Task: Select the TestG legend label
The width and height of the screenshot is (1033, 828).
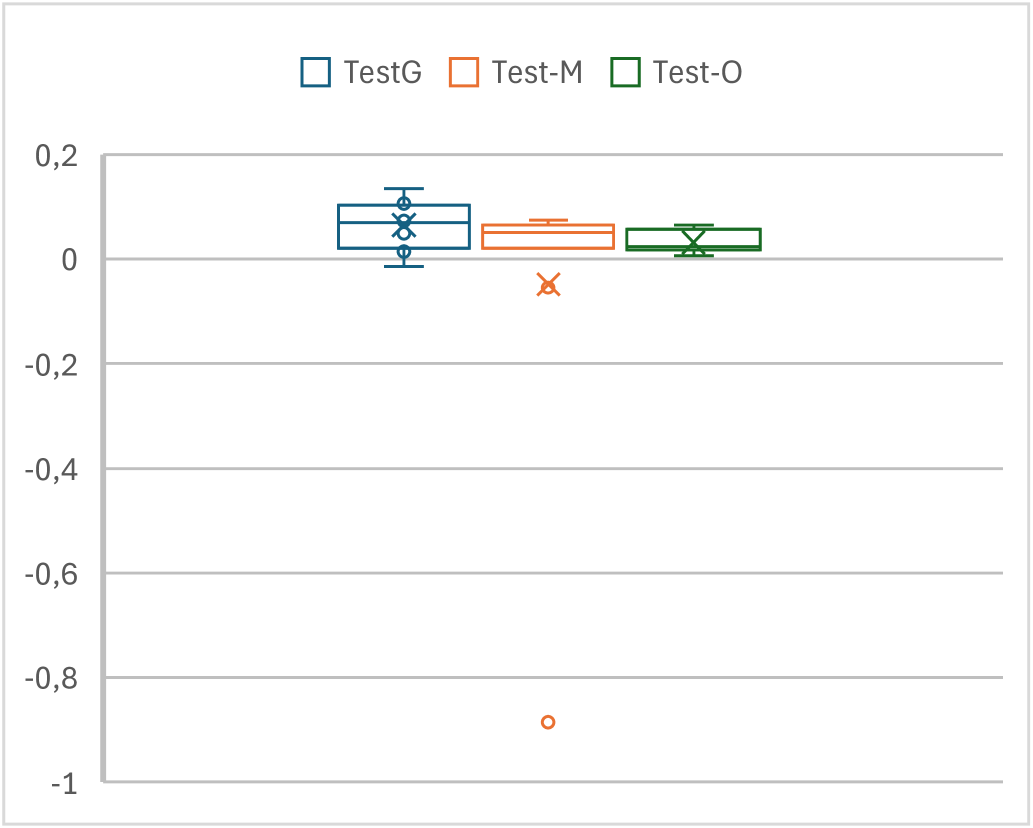Action: pyautogui.click(x=382, y=73)
